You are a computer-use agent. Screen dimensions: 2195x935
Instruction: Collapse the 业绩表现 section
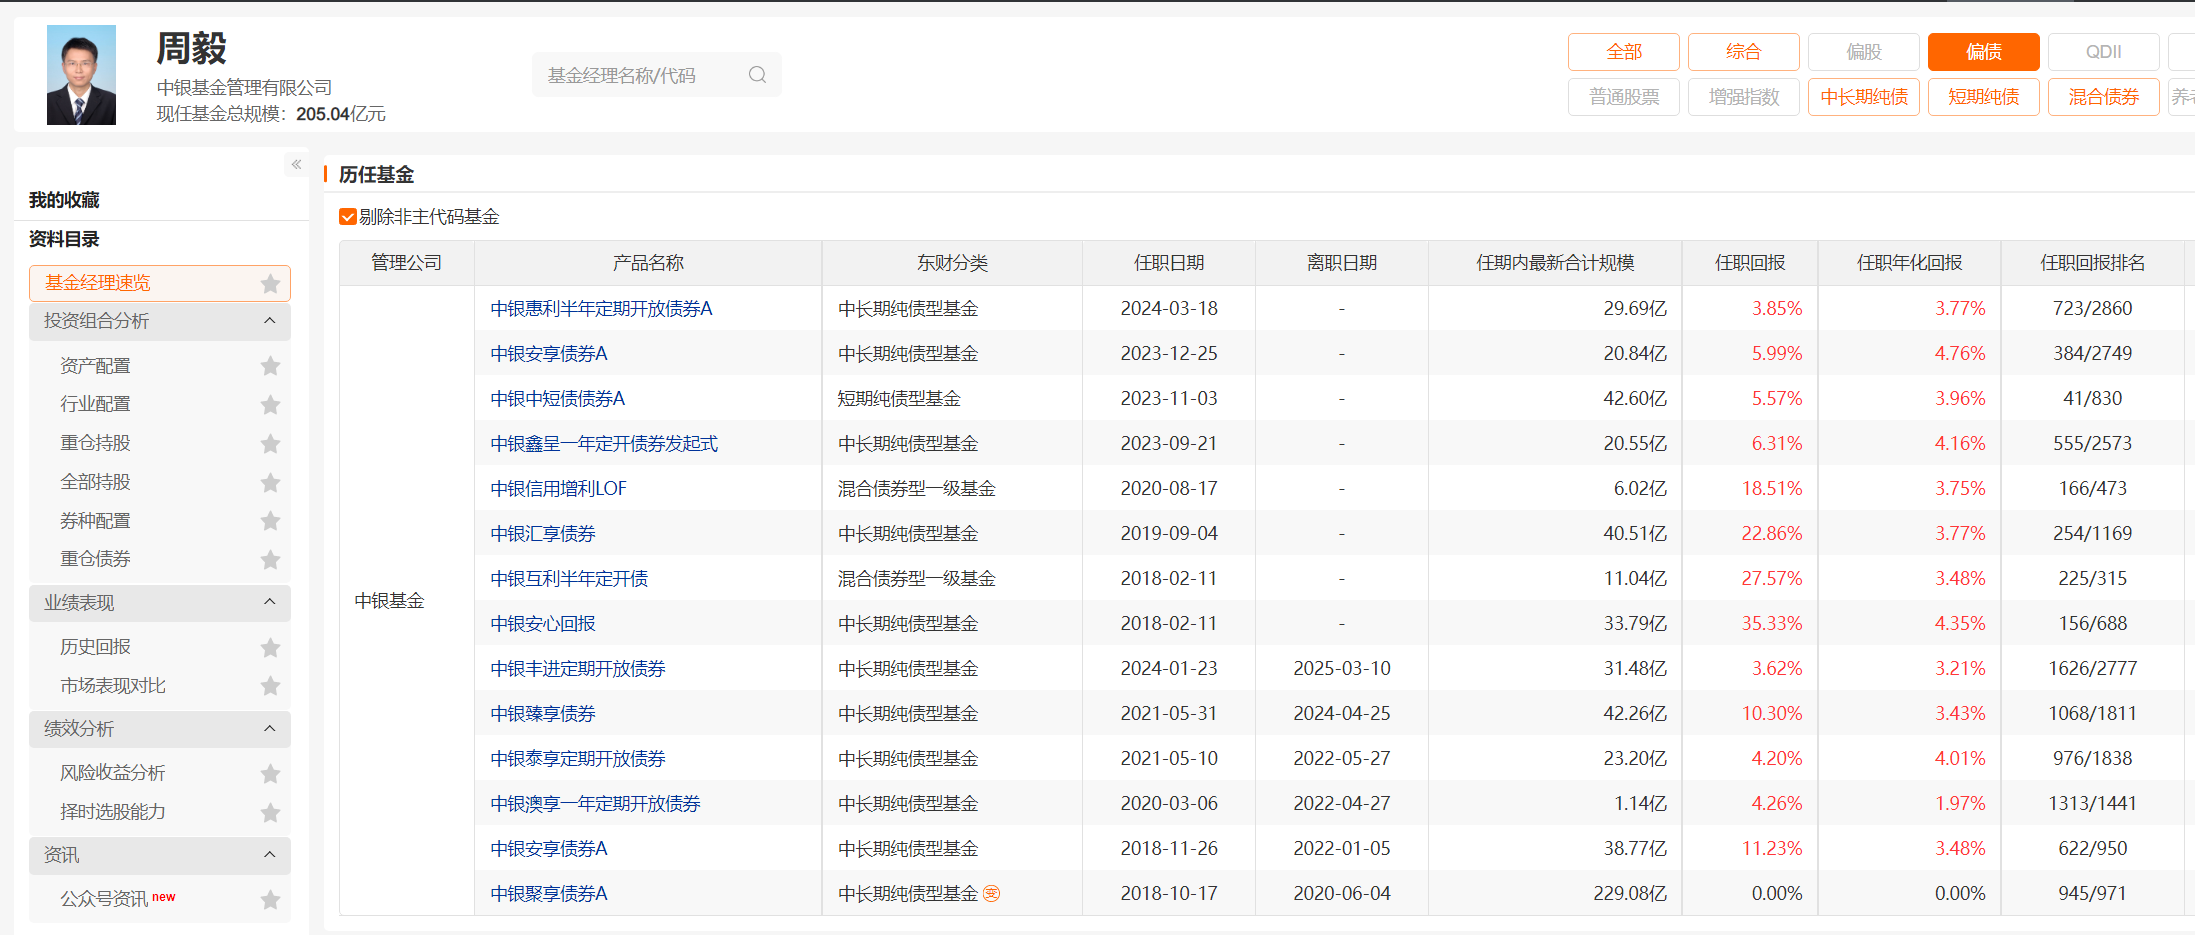(268, 602)
